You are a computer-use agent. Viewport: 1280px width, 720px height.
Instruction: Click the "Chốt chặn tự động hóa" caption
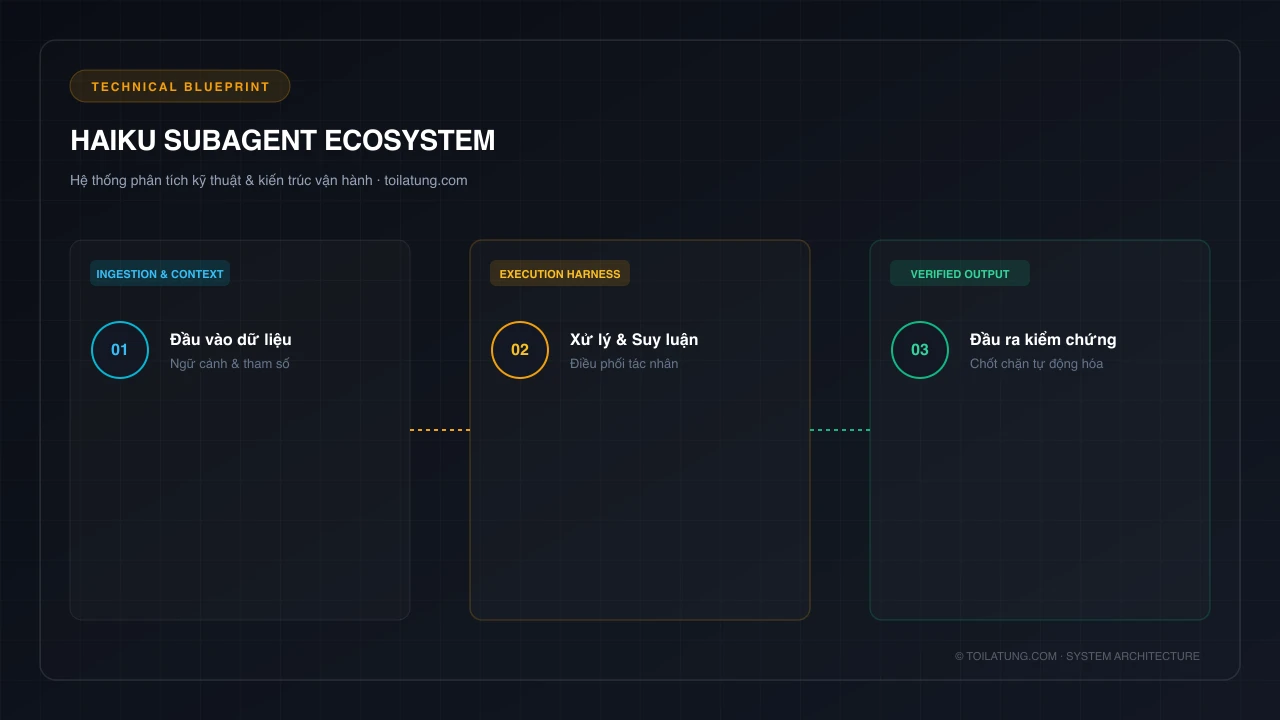tap(1037, 364)
